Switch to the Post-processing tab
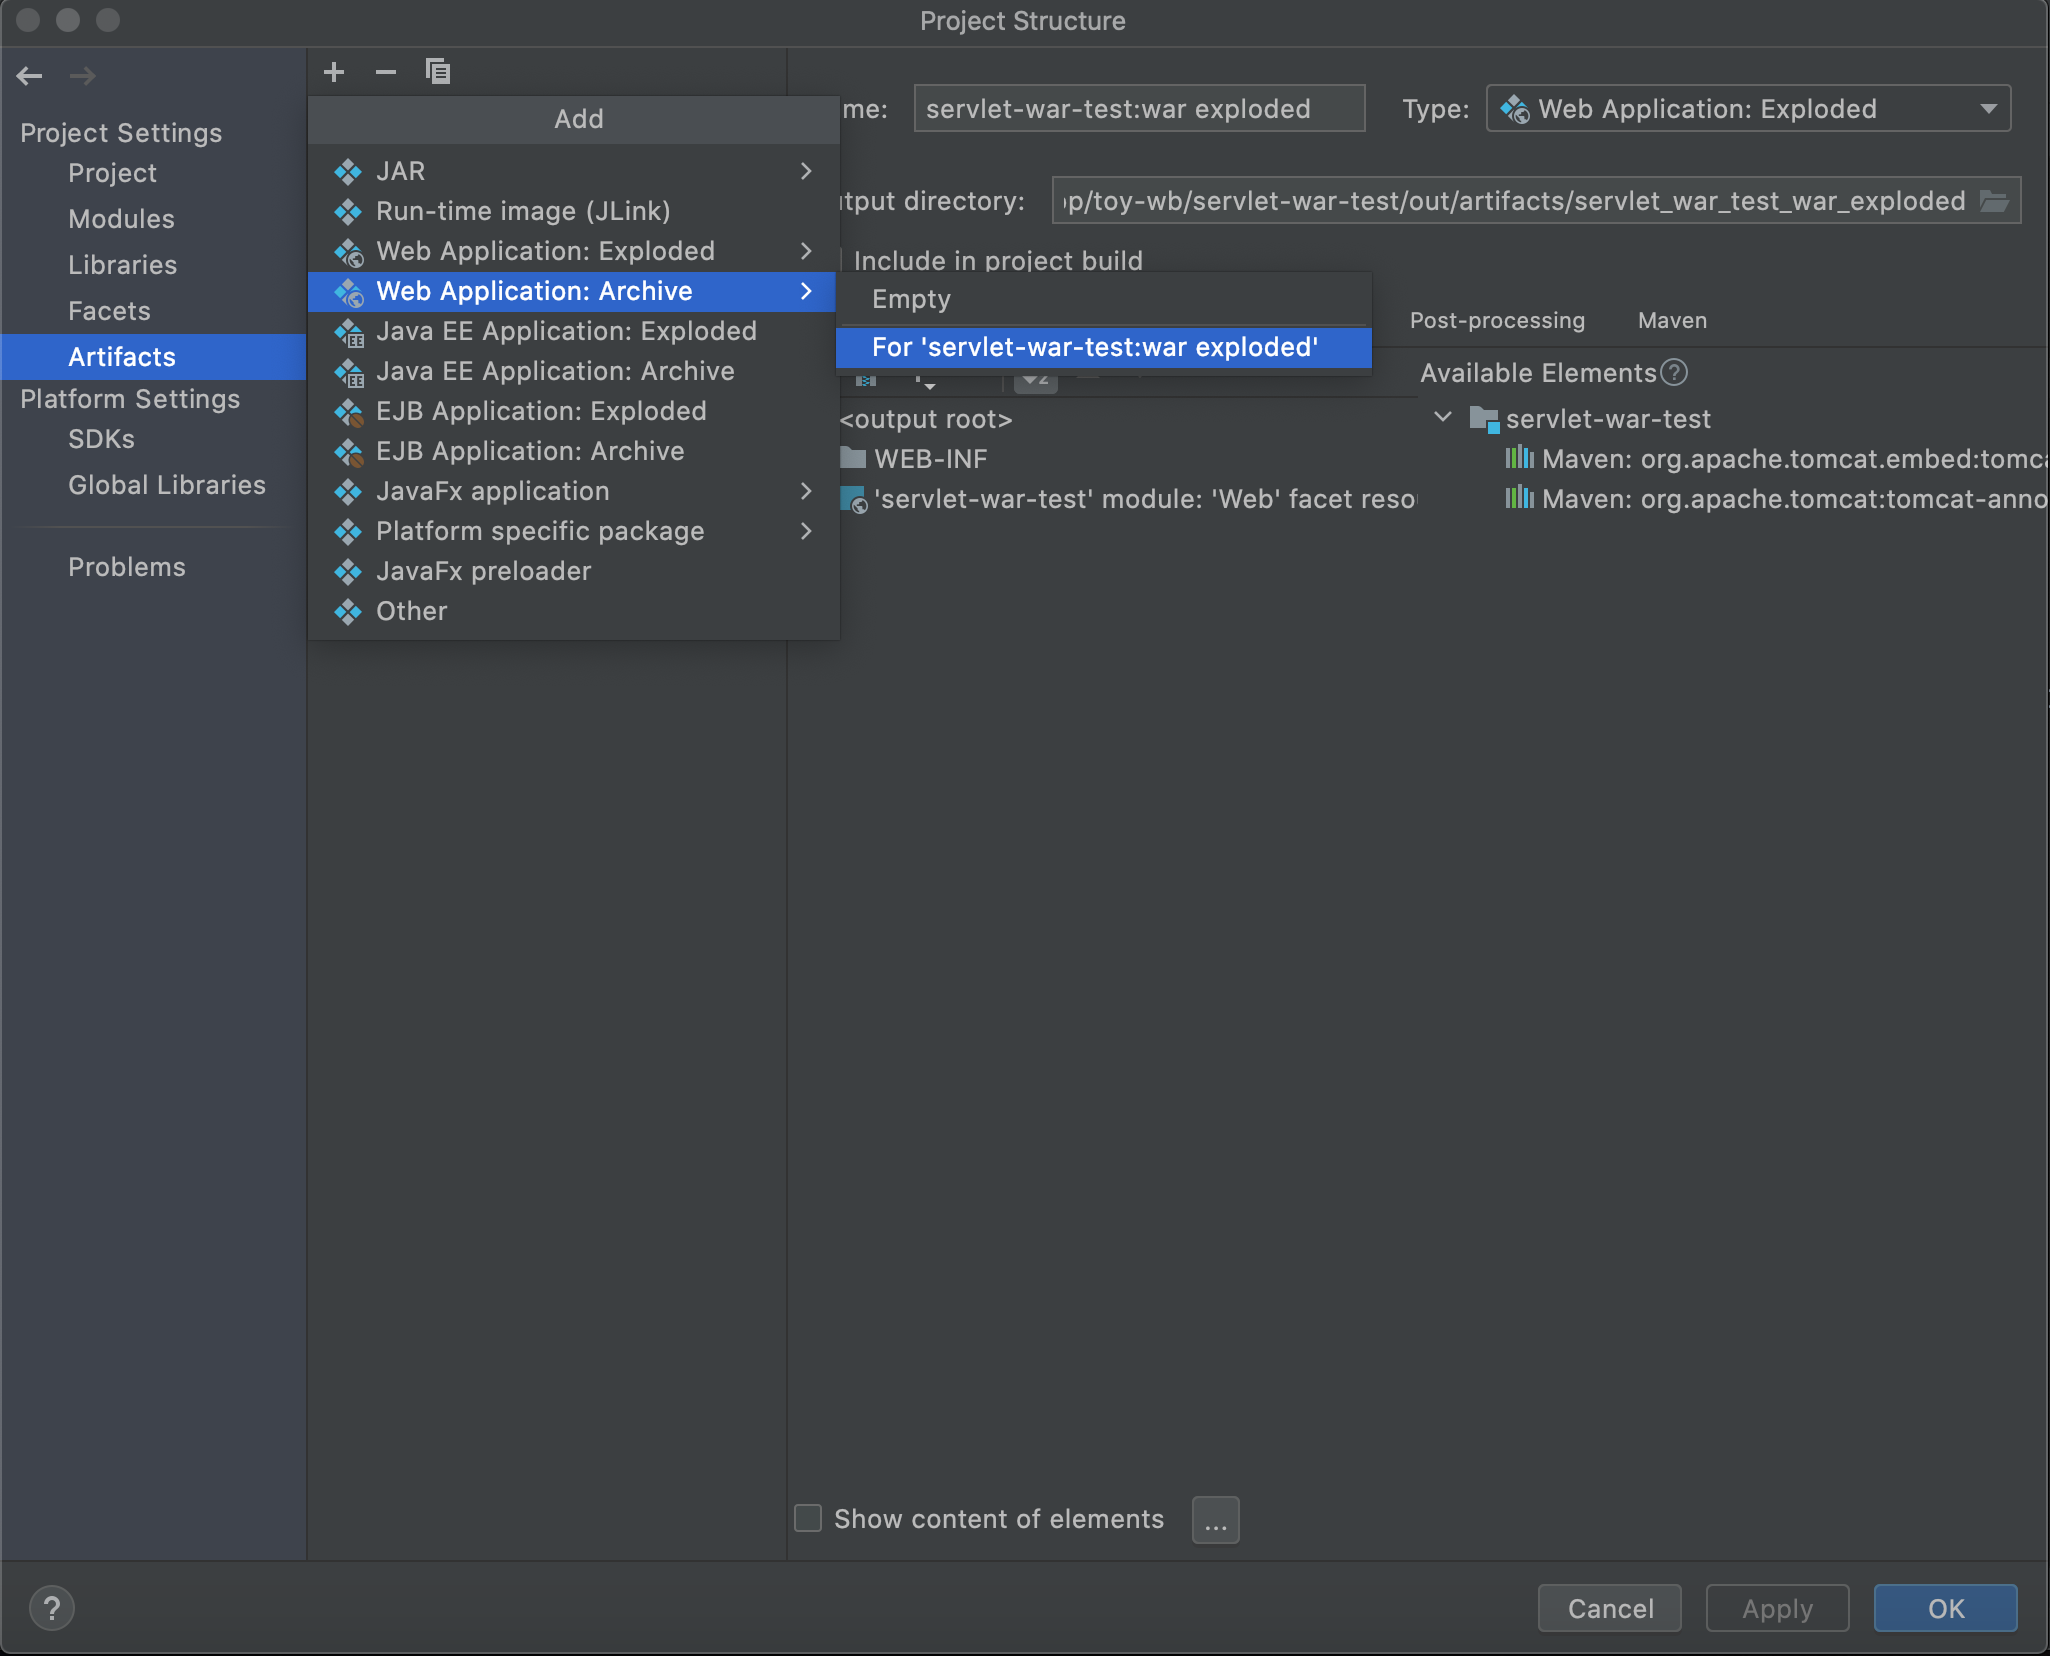 click(1497, 321)
